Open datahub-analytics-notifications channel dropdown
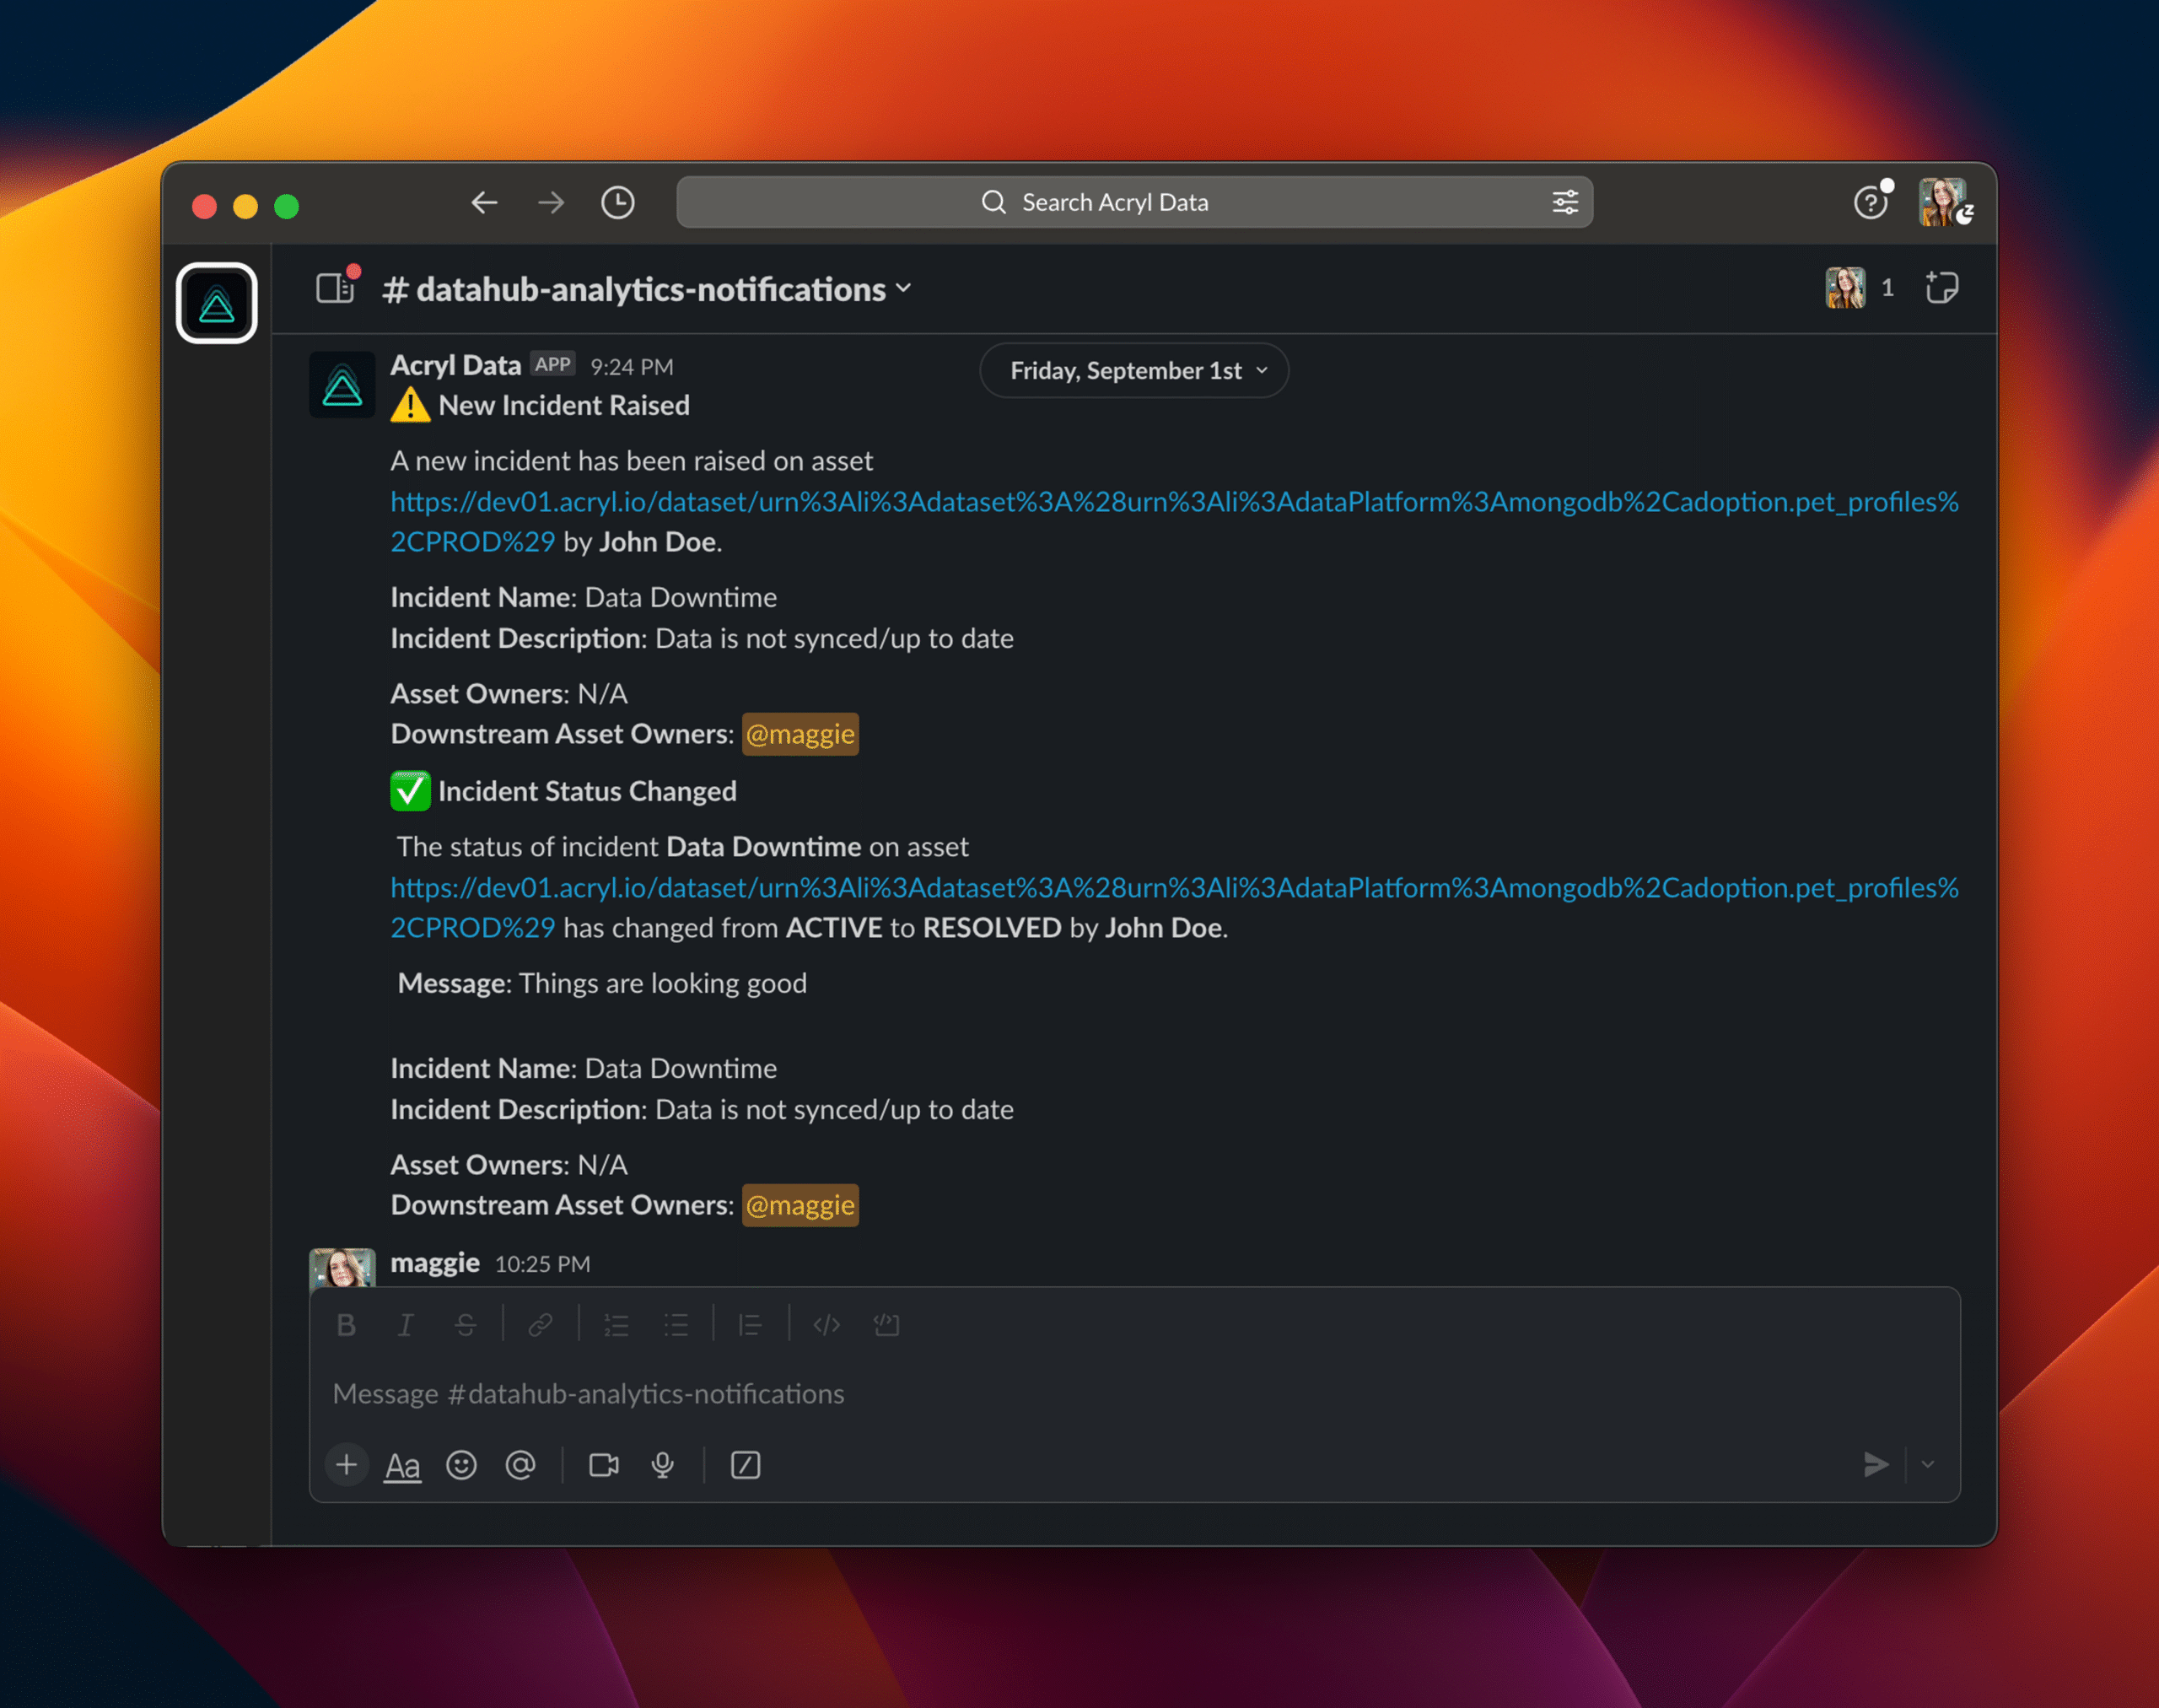The width and height of the screenshot is (2159, 1708). point(647,289)
